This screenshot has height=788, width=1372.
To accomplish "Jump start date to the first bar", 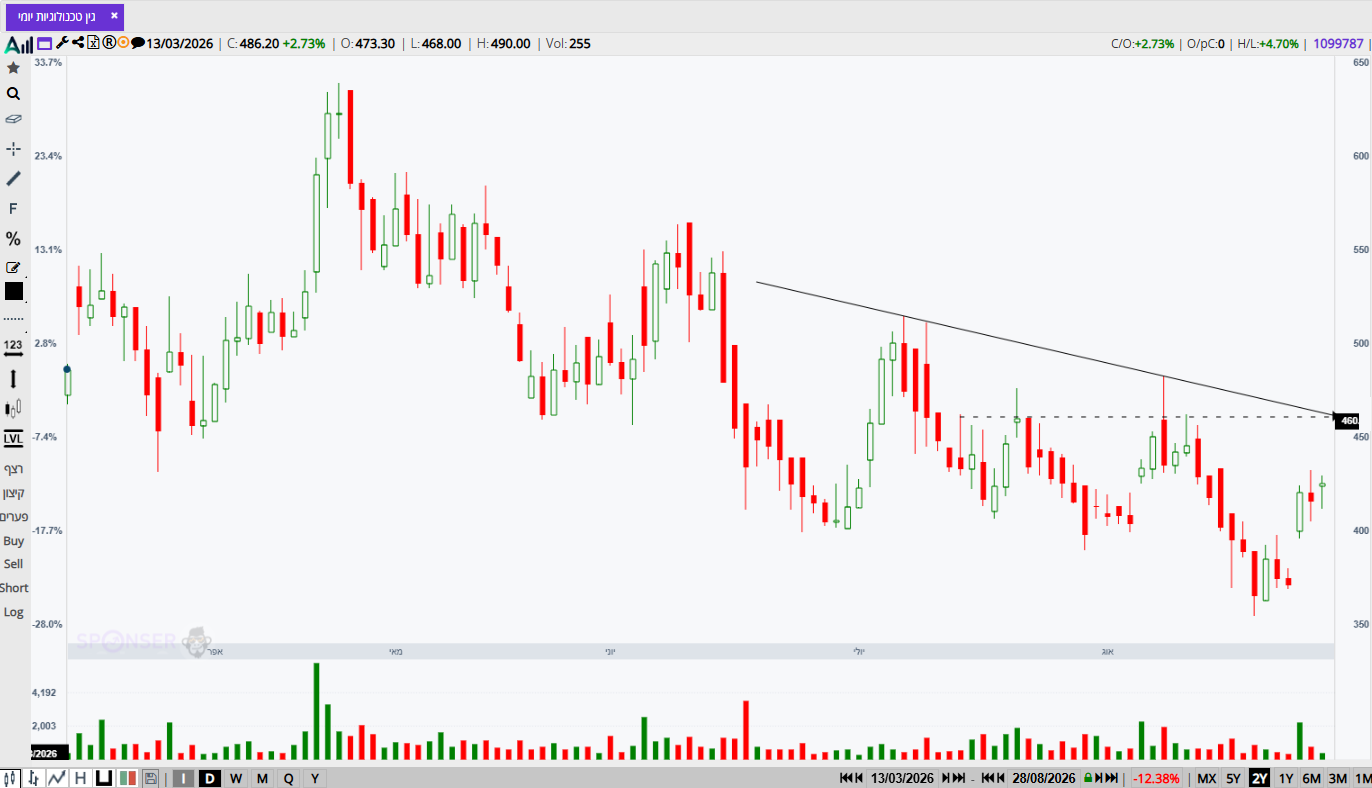I will click(846, 778).
